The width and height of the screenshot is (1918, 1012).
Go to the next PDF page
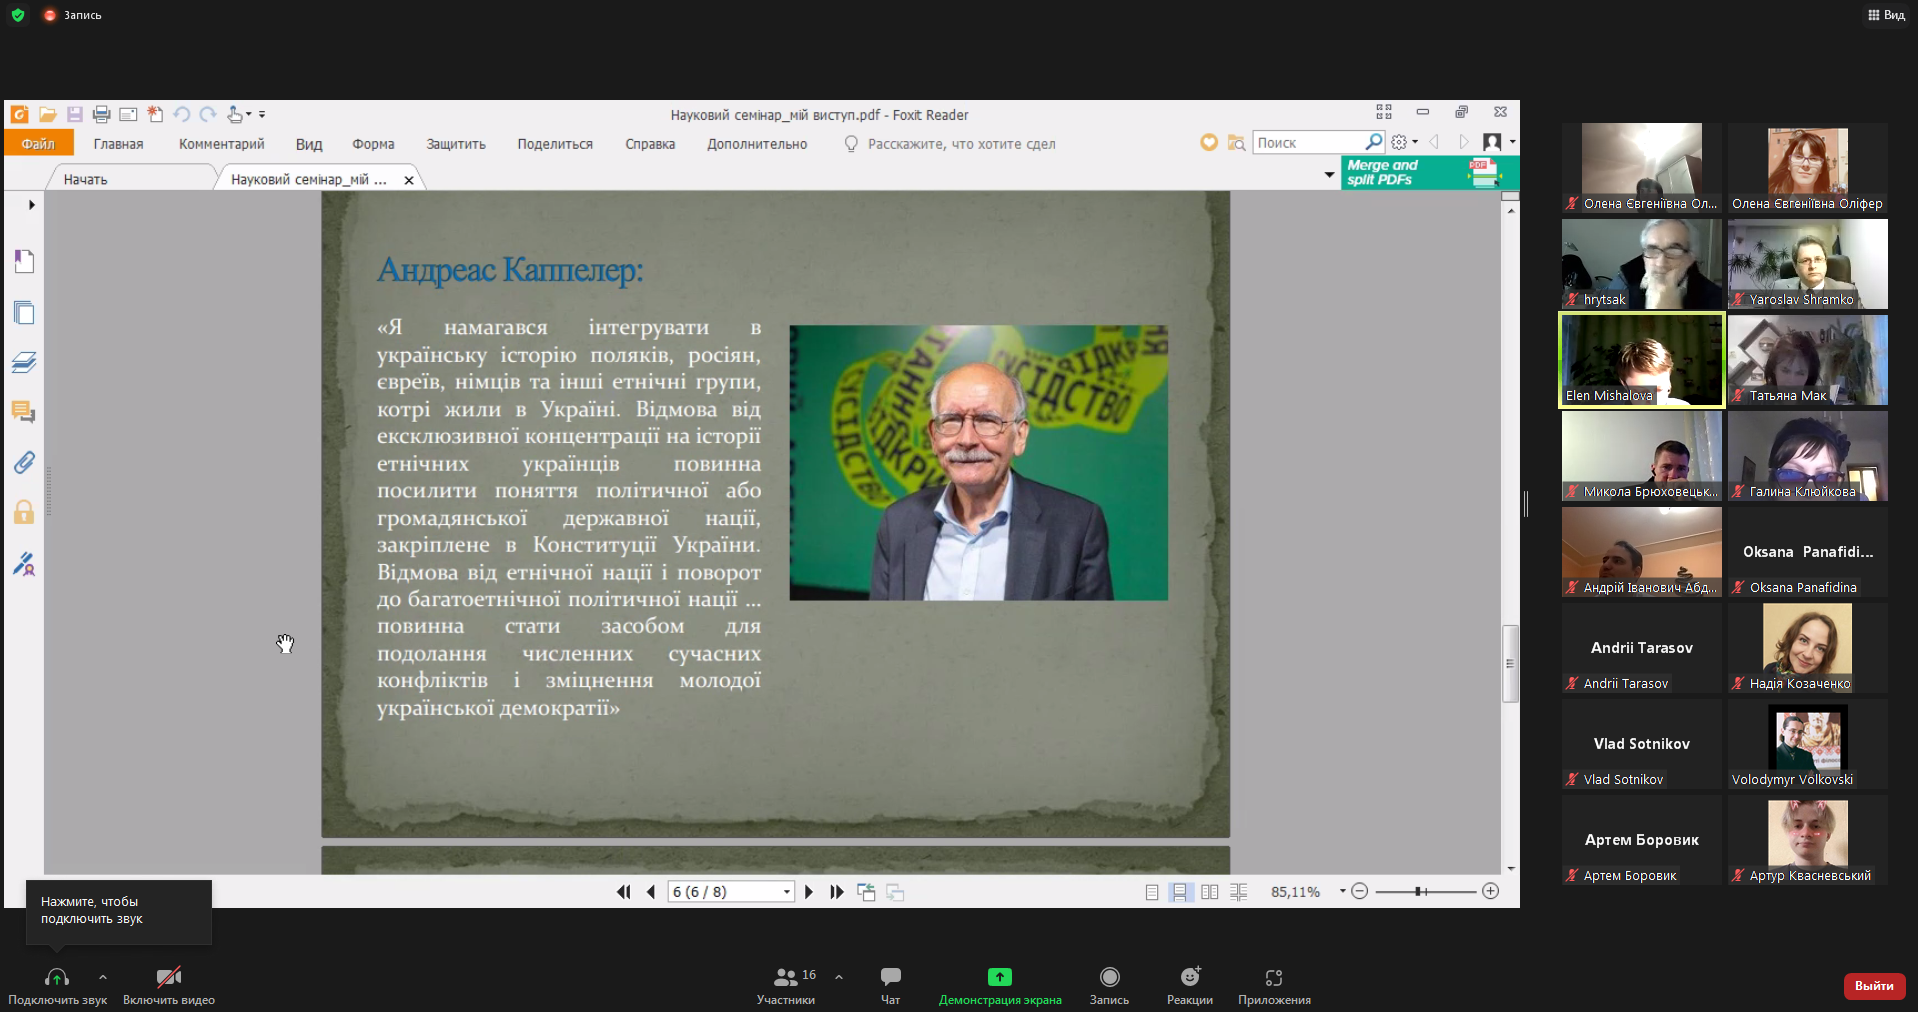pyautogui.click(x=809, y=892)
